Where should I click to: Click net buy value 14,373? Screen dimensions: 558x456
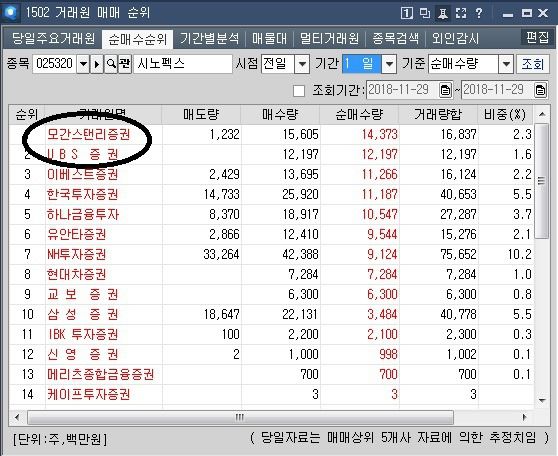tap(379, 135)
